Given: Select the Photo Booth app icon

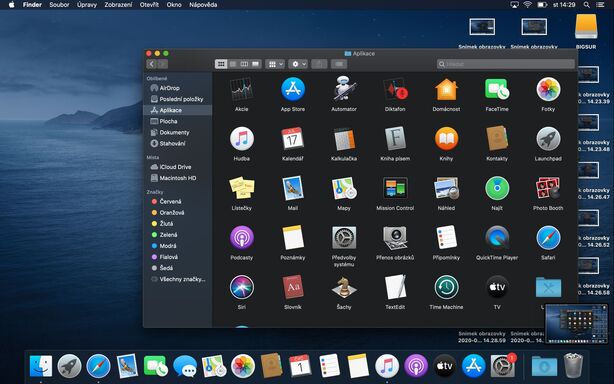Looking at the screenshot, I should coord(548,188).
